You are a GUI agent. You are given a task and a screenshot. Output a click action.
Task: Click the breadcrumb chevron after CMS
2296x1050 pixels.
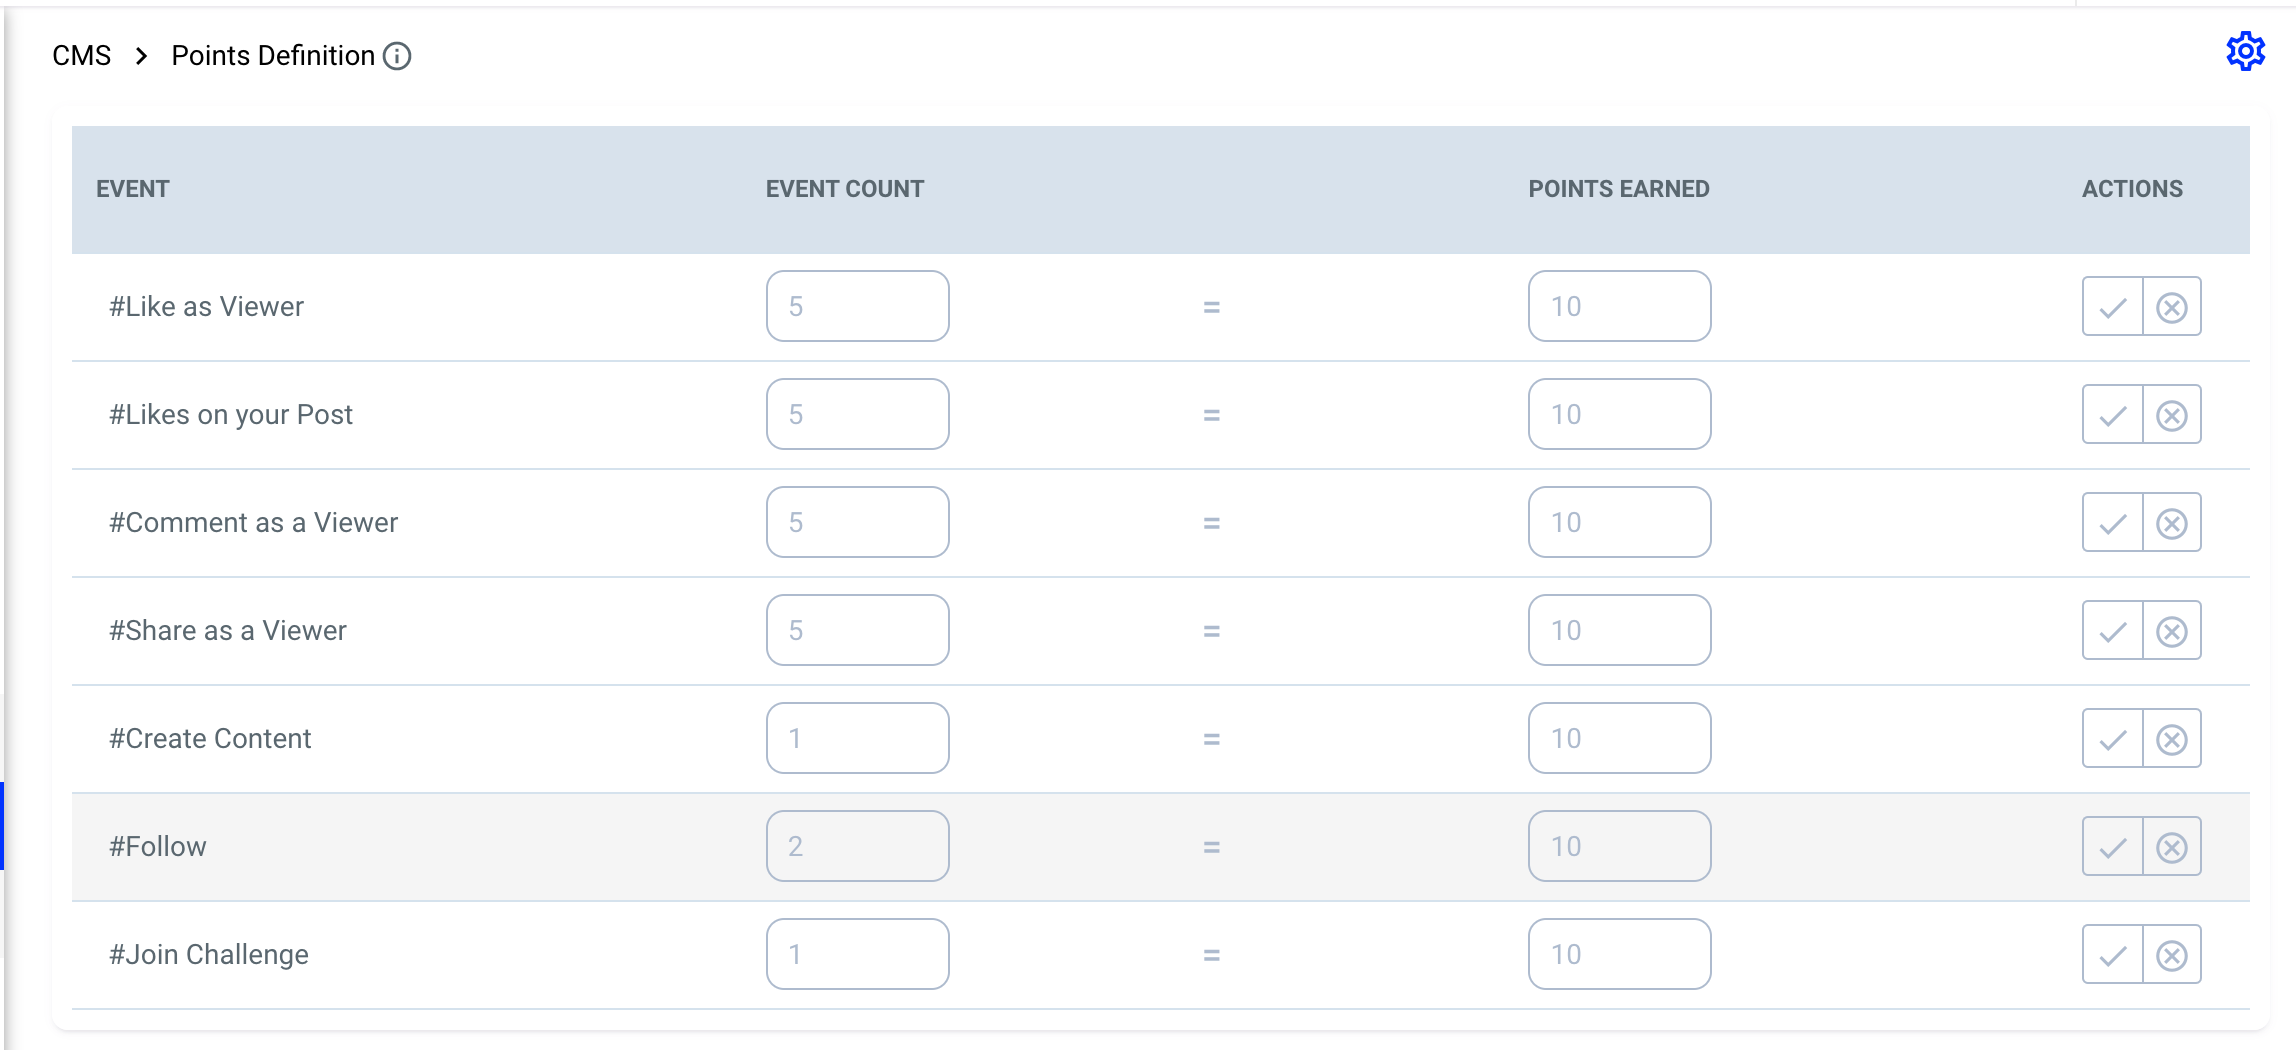point(141,56)
